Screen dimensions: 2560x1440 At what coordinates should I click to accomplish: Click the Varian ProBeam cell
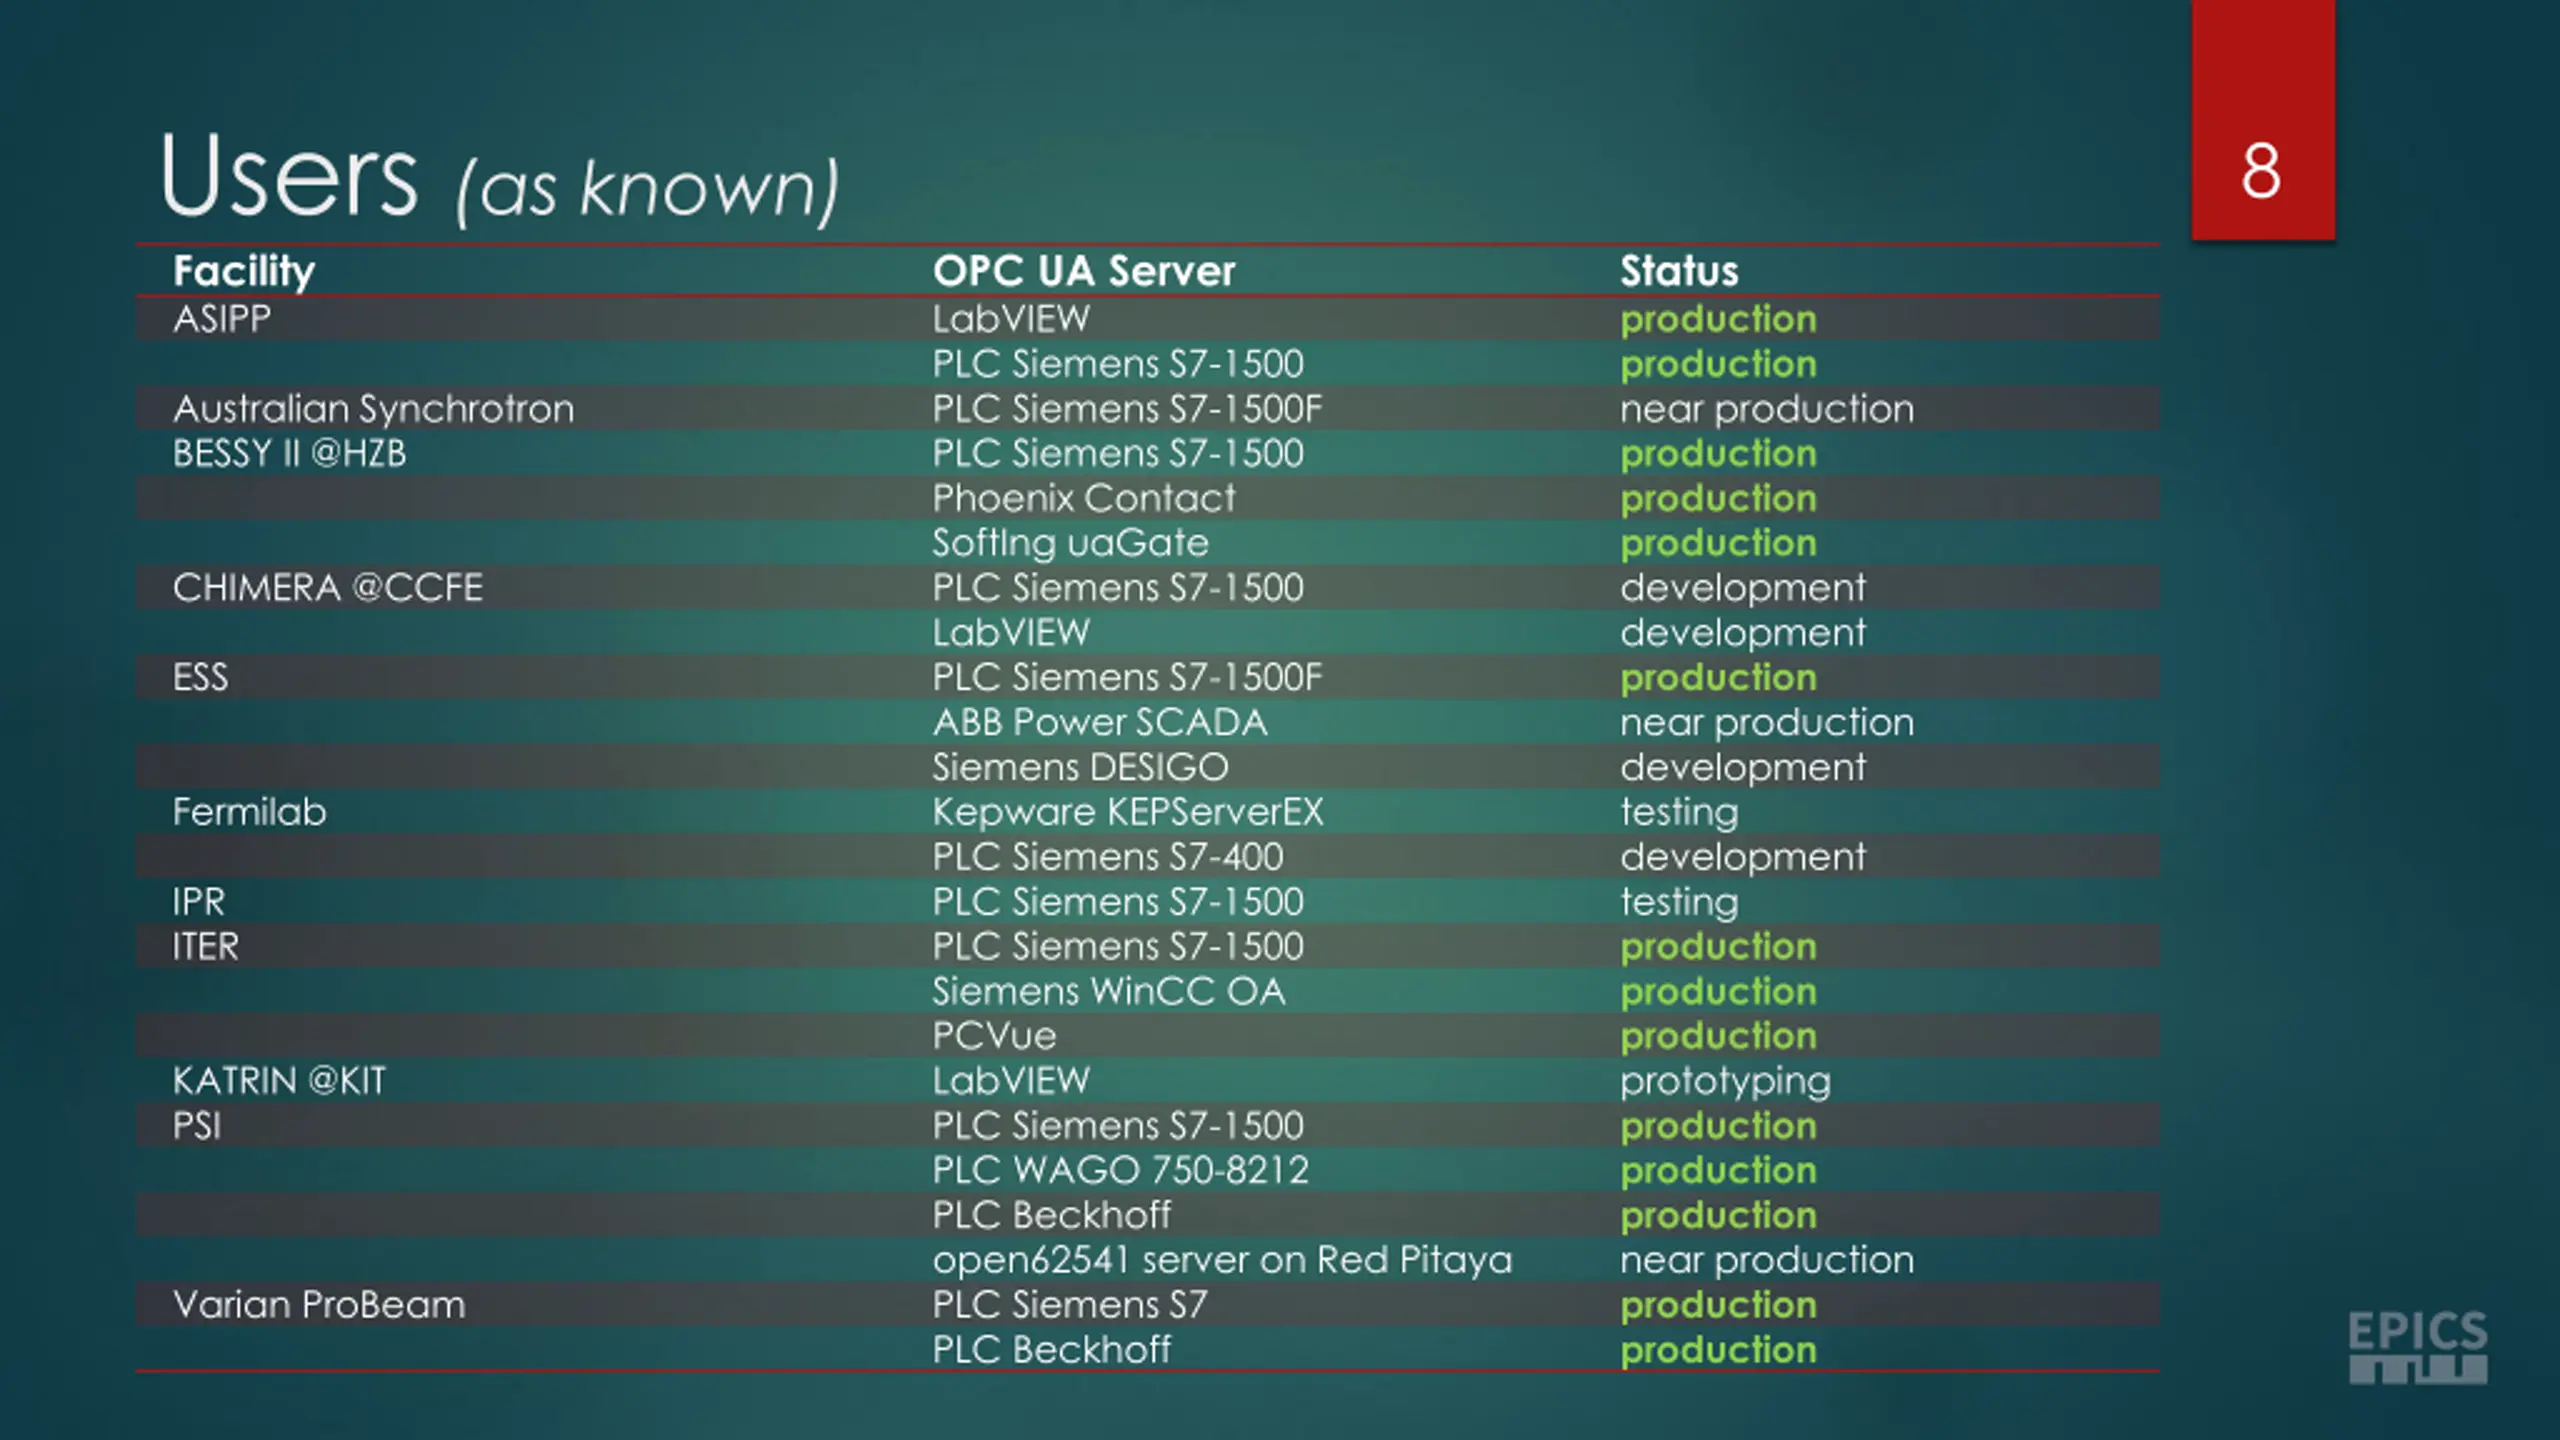(320, 1305)
